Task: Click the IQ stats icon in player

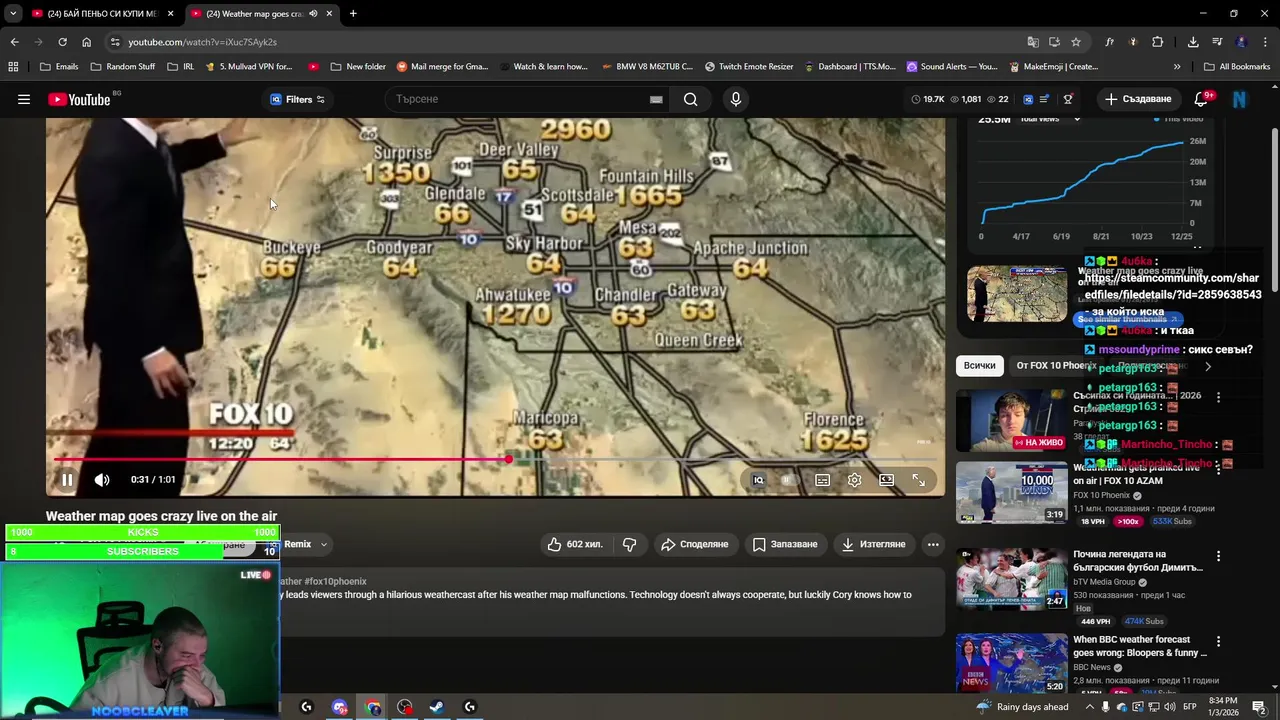Action: pos(758,480)
